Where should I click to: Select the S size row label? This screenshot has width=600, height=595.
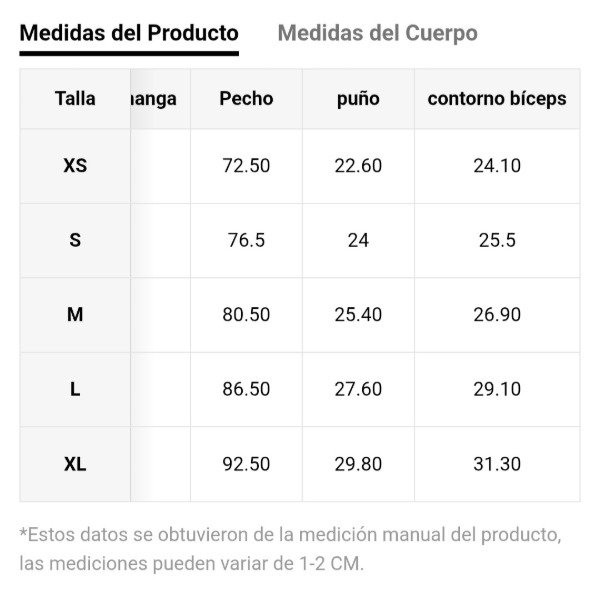pos(75,240)
